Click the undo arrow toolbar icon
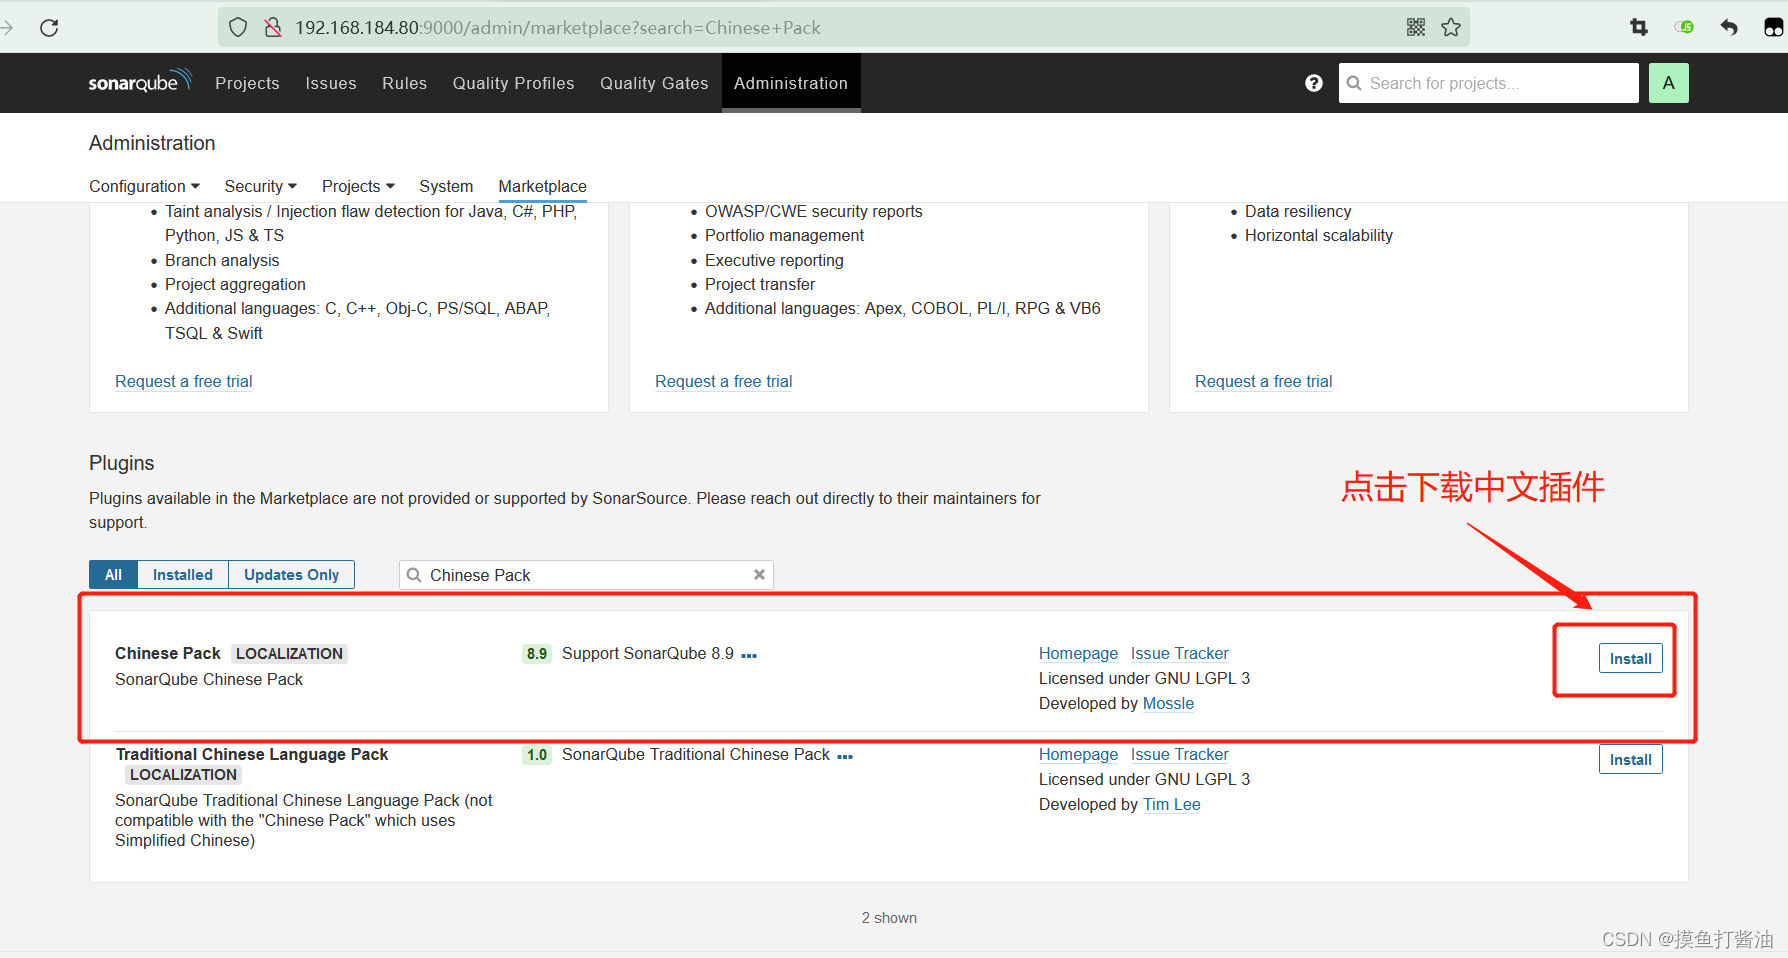Viewport: 1788px width, 958px height. pyautogui.click(x=1729, y=28)
